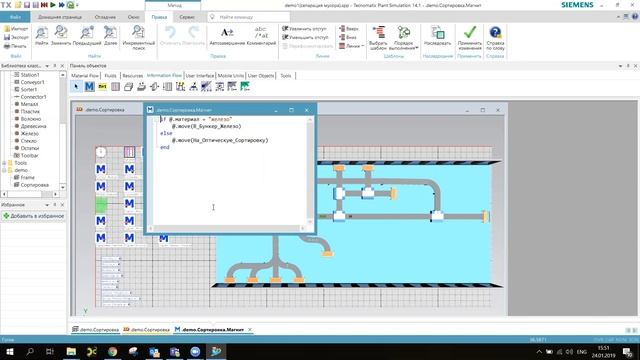This screenshot has width=640, height=360.
Task: Click the Save icon in quick access
Action: pos(27,5)
